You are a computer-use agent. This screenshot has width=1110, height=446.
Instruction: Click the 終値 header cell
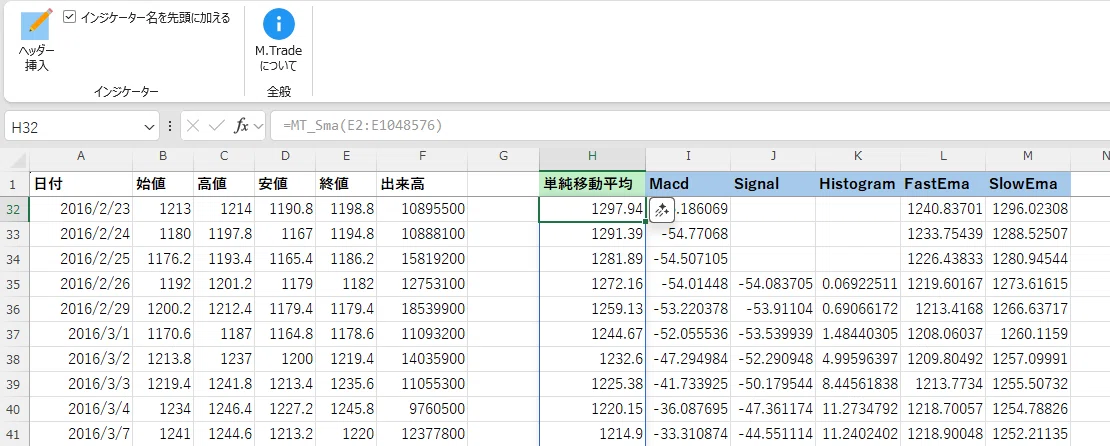click(346, 184)
